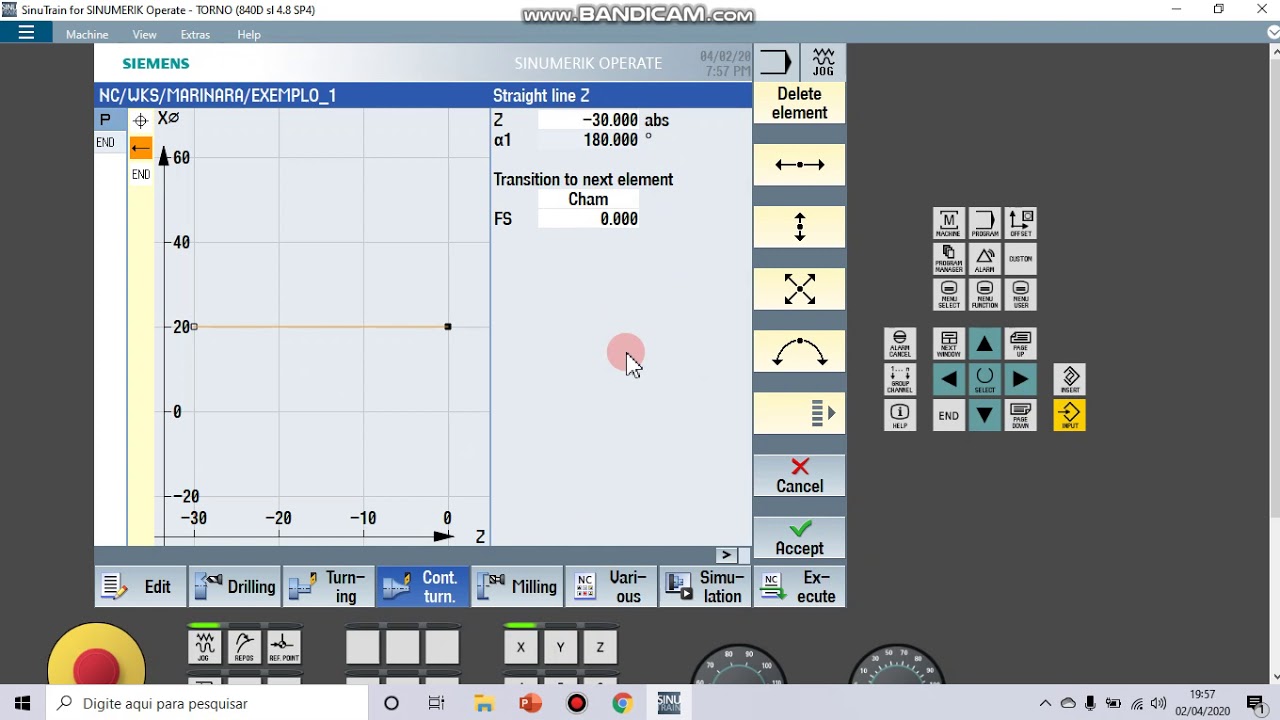Activate REPOS on control panel
Image resolution: width=1280 pixels, height=720 pixels.
click(x=244, y=648)
